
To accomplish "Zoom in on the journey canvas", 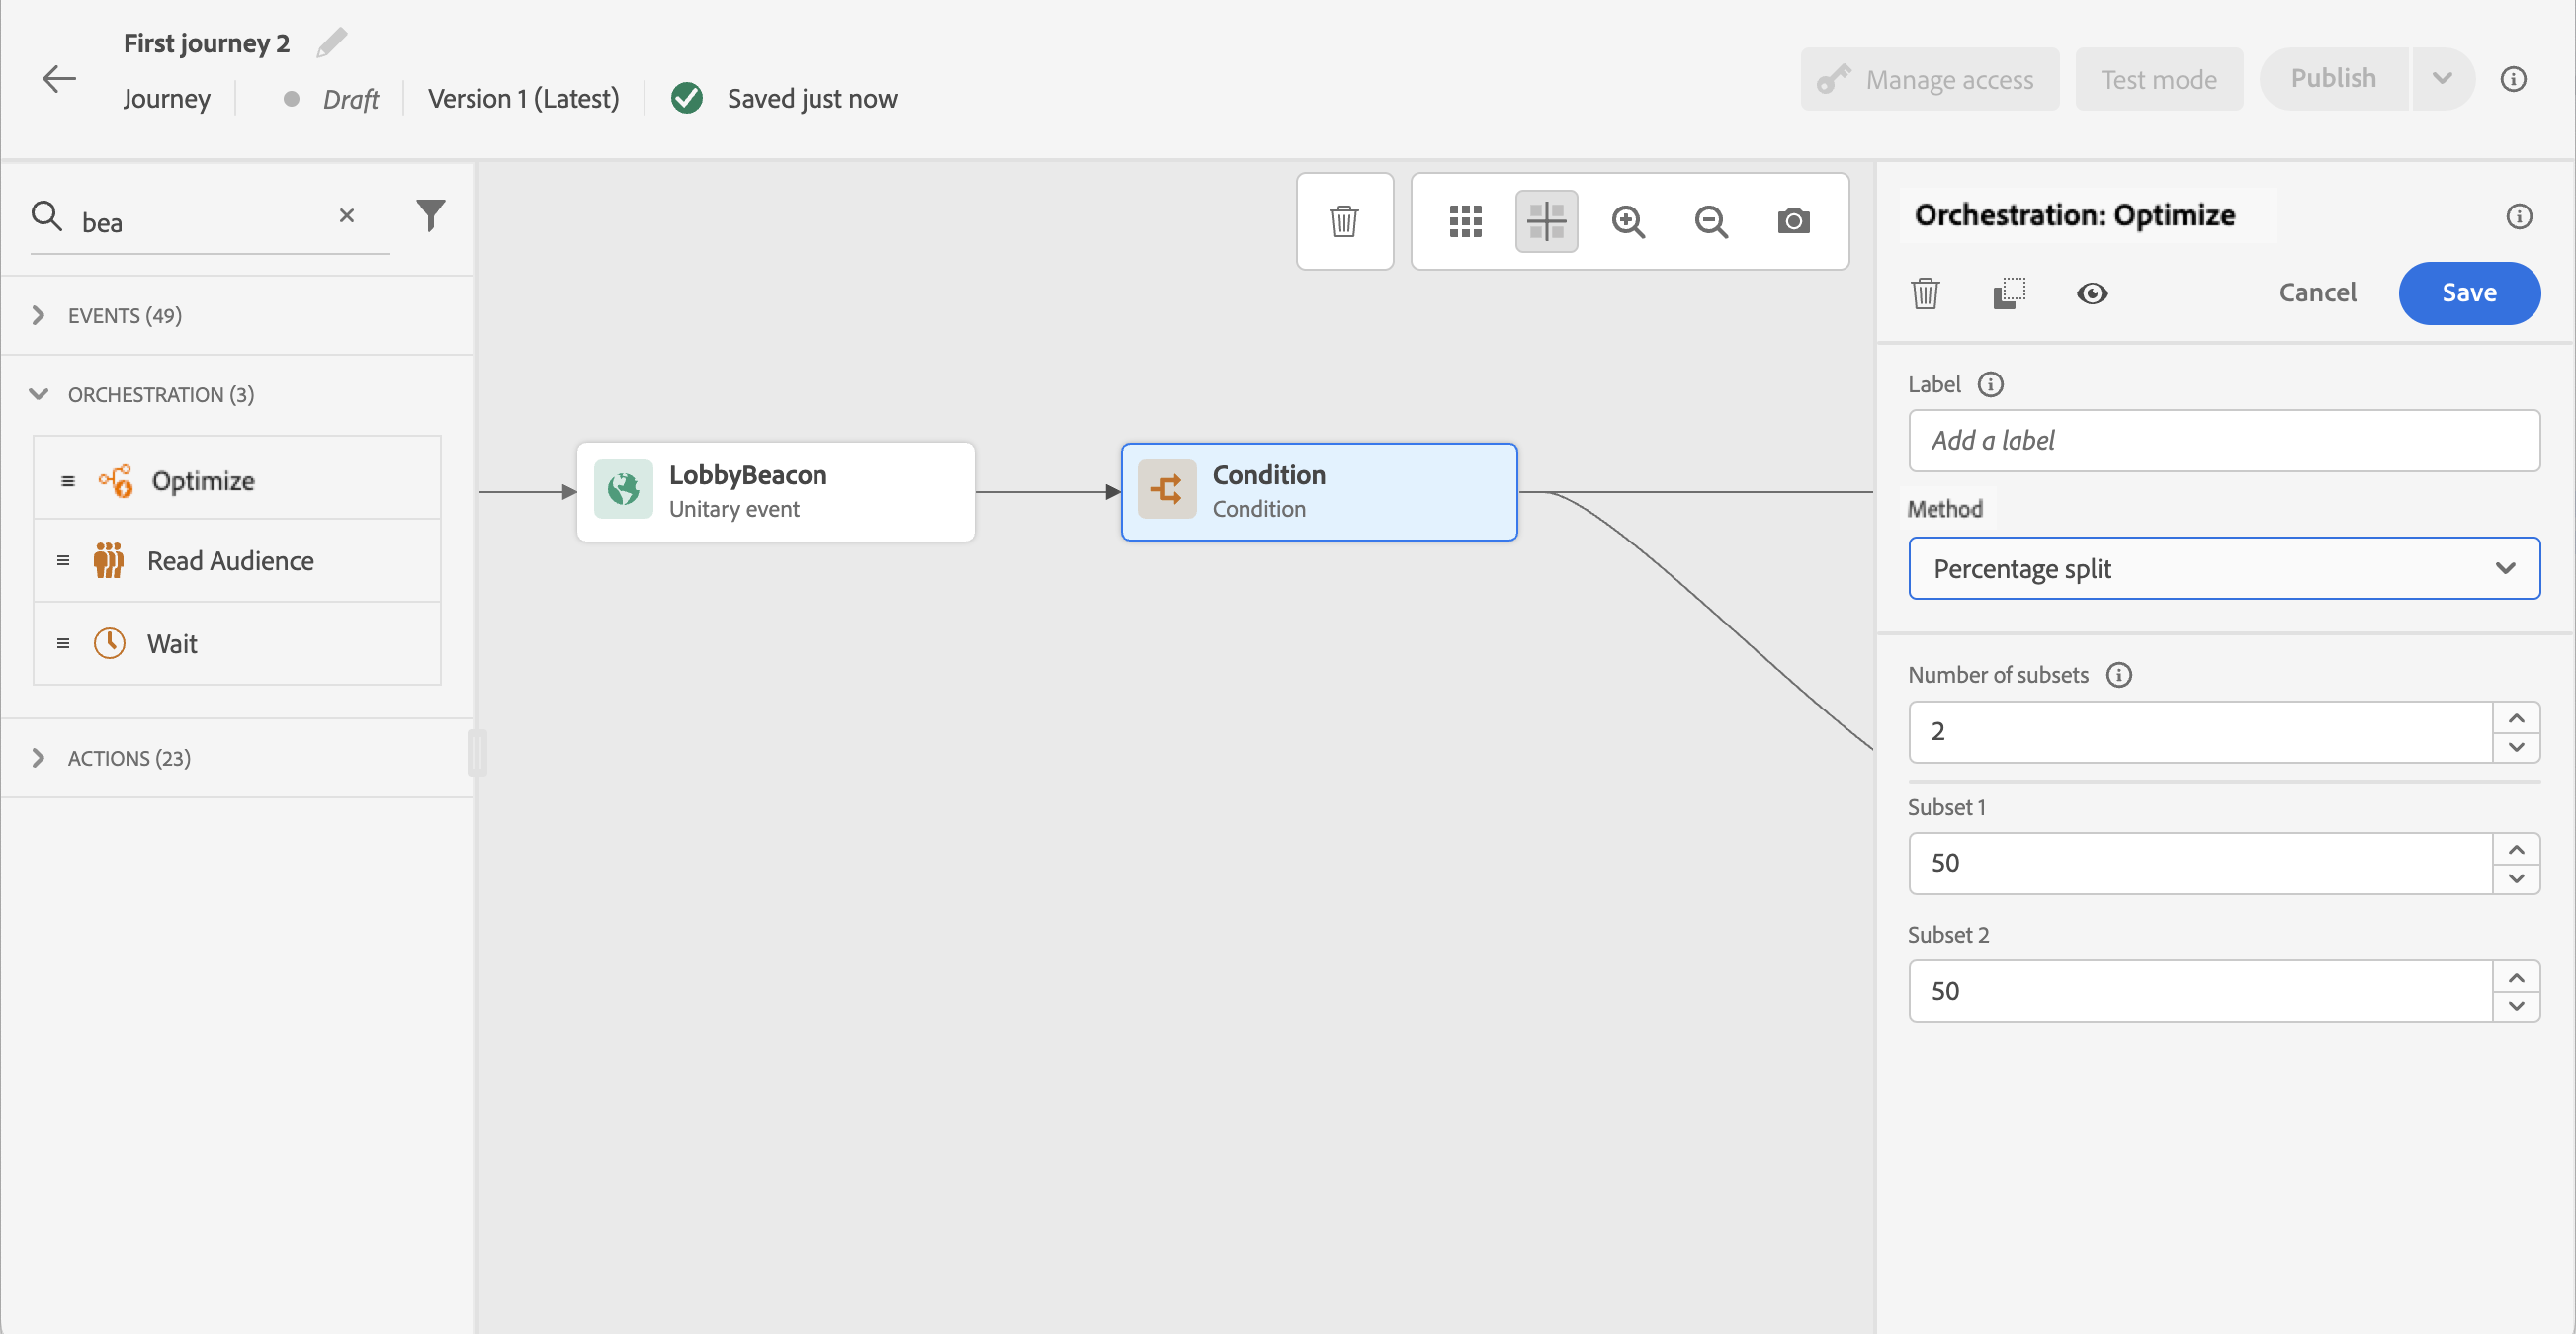I will (x=1628, y=221).
